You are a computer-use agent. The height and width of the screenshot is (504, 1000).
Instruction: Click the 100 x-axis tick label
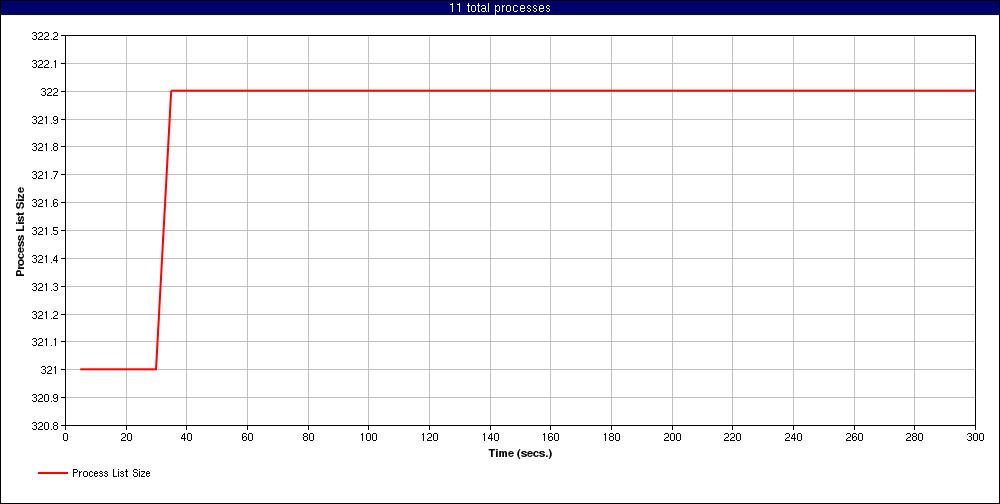coord(369,437)
